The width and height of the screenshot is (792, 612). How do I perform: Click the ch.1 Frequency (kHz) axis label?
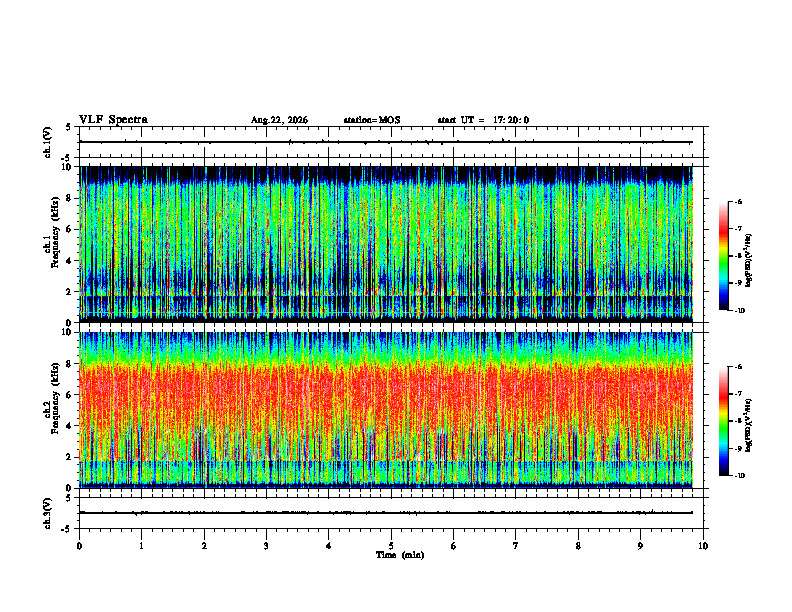[52, 244]
